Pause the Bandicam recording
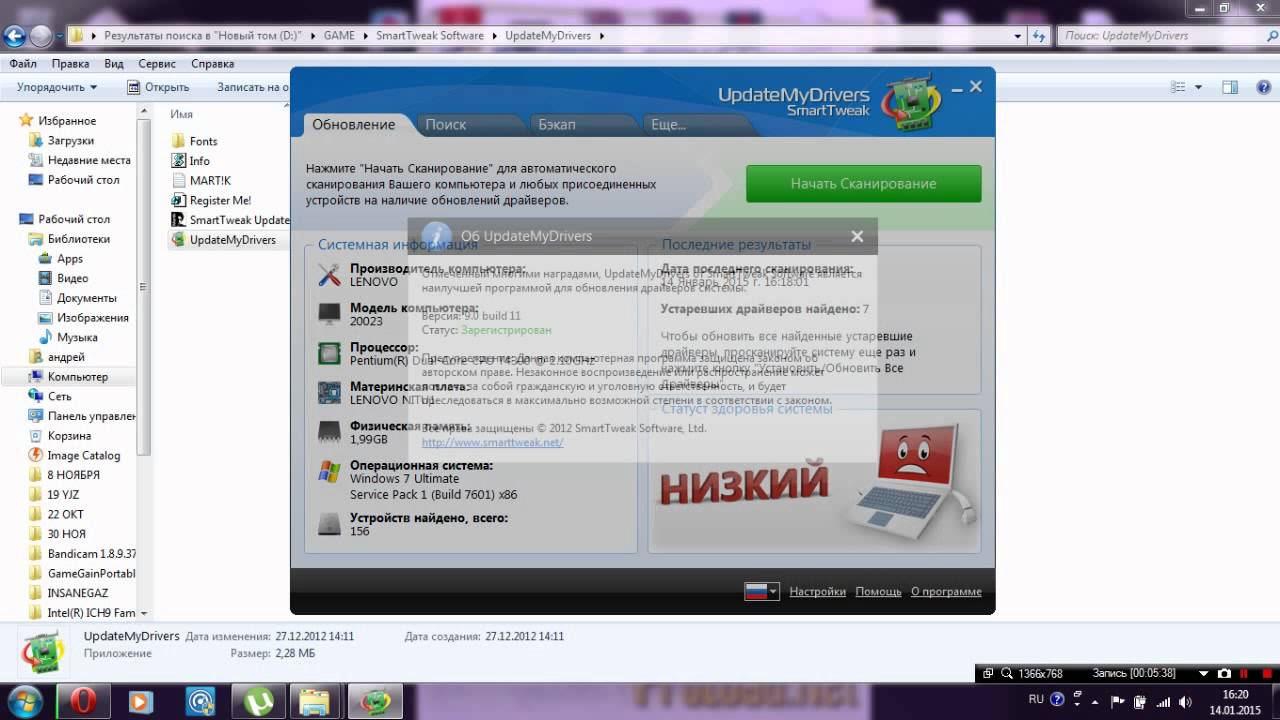 [1244, 674]
